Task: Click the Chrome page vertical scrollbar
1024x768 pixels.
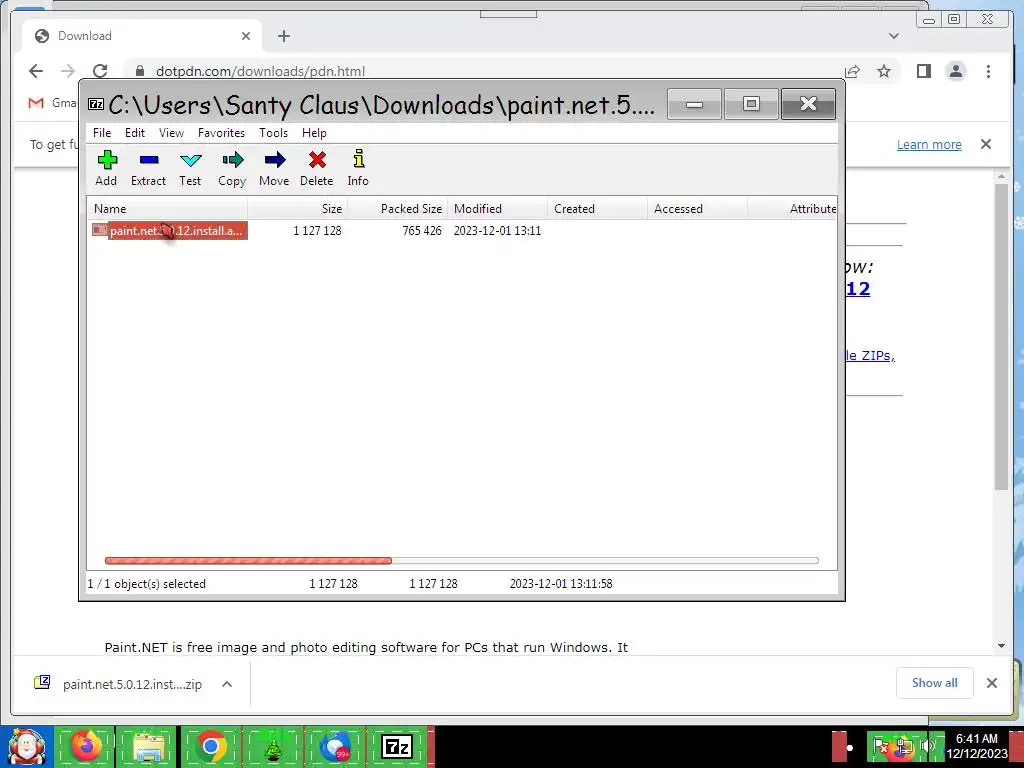Action: [x=1001, y=336]
